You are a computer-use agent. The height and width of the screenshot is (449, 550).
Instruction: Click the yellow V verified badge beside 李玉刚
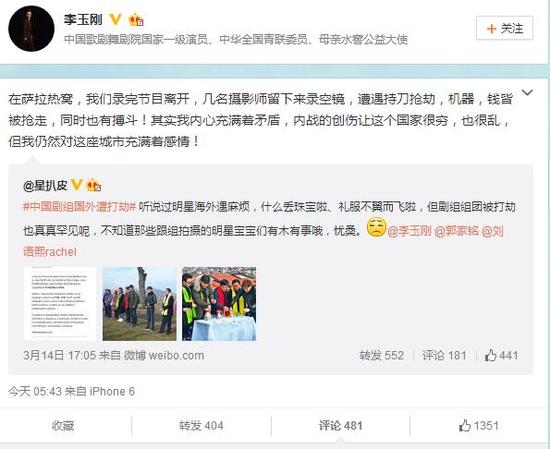(115, 20)
